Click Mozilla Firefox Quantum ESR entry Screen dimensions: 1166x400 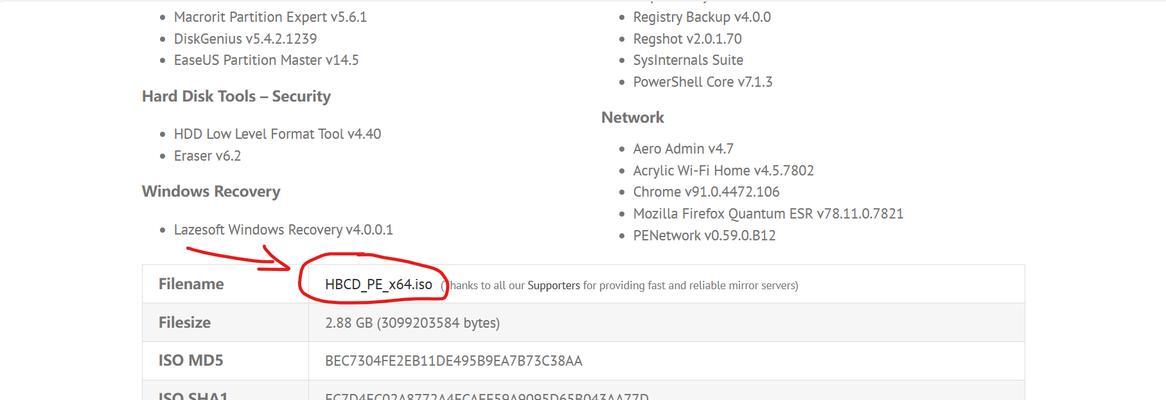click(768, 214)
